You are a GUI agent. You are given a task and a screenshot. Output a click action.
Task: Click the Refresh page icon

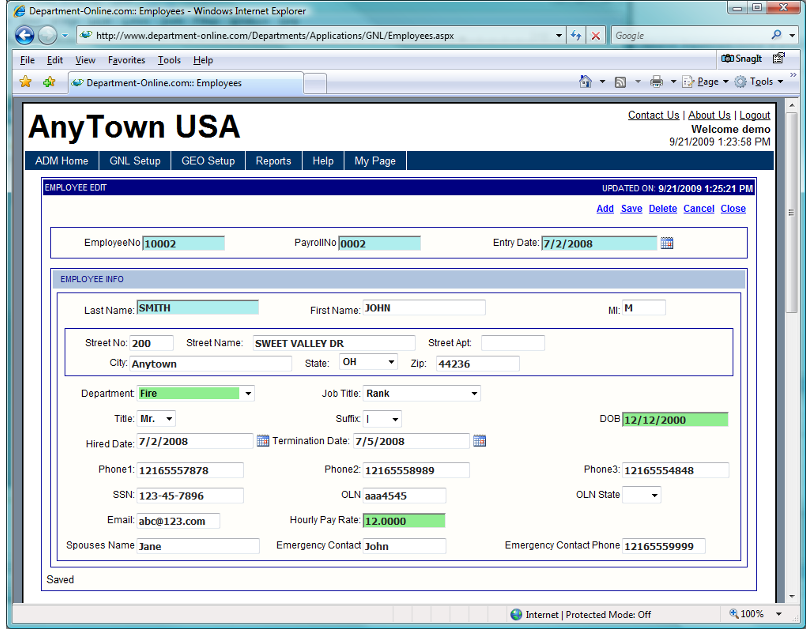[x=576, y=36]
